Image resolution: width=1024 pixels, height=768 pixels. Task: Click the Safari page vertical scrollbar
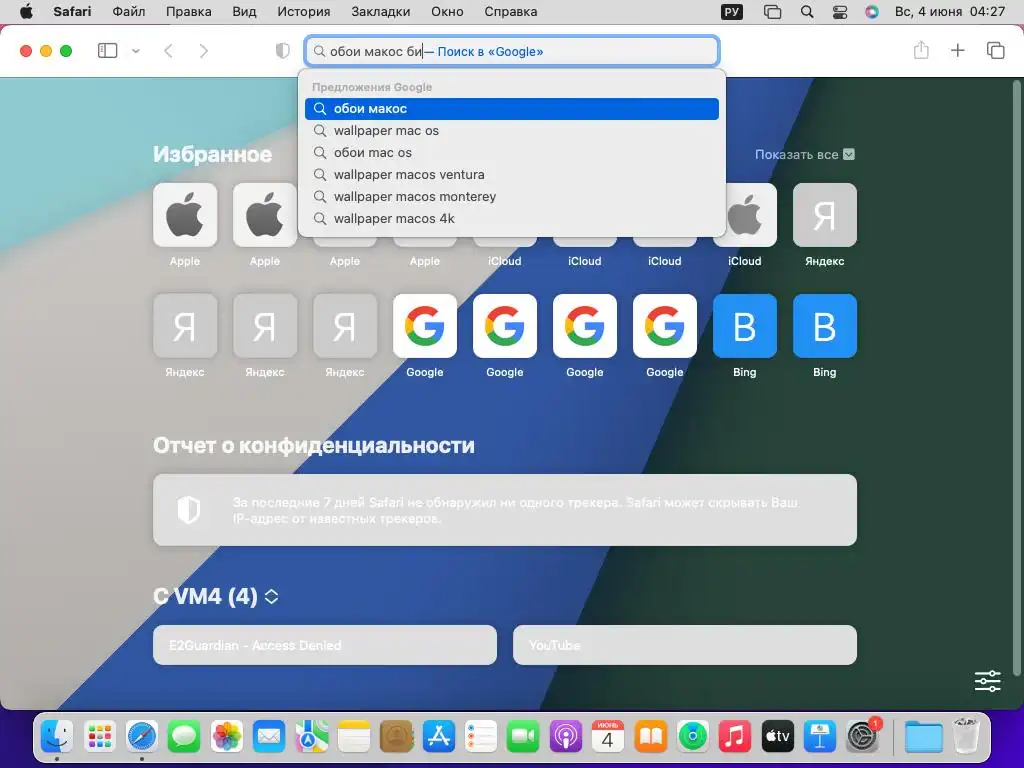coord(1016,379)
